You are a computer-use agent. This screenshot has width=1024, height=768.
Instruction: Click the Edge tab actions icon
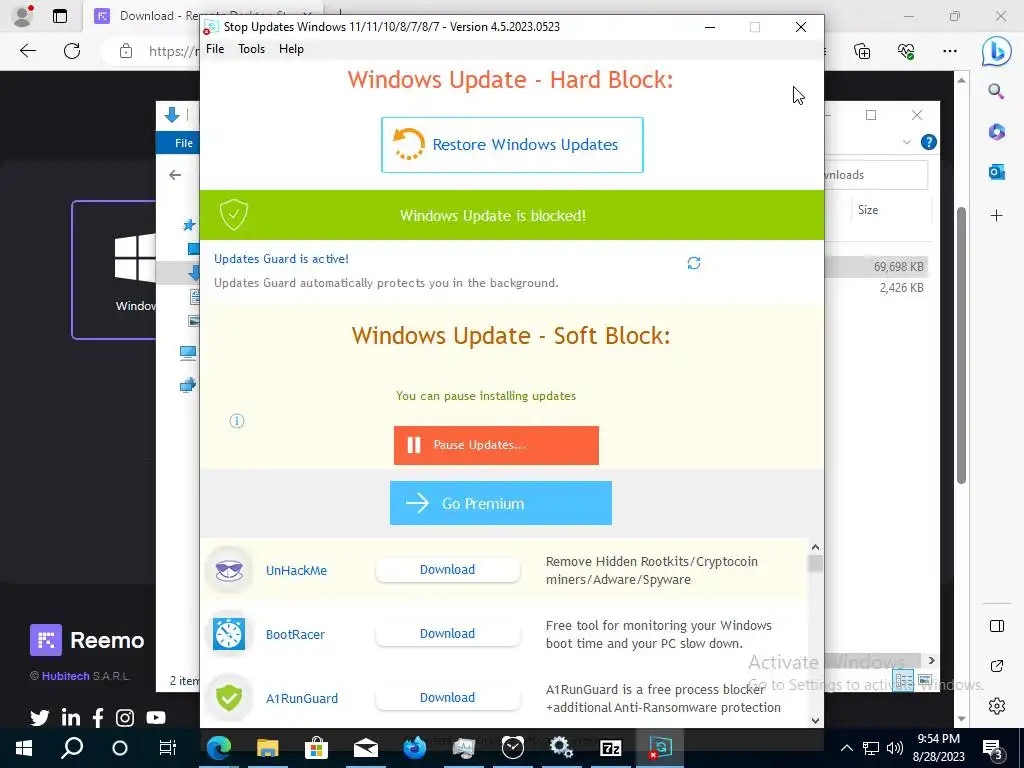point(60,16)
